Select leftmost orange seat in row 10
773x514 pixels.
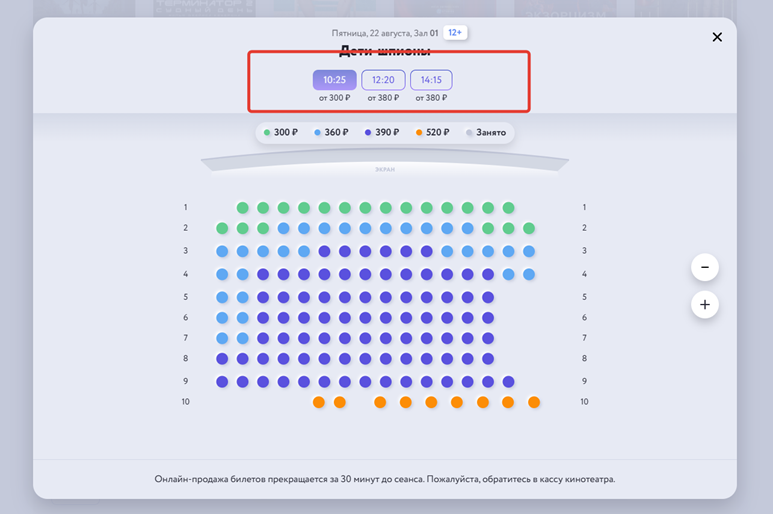click(319, 402)
